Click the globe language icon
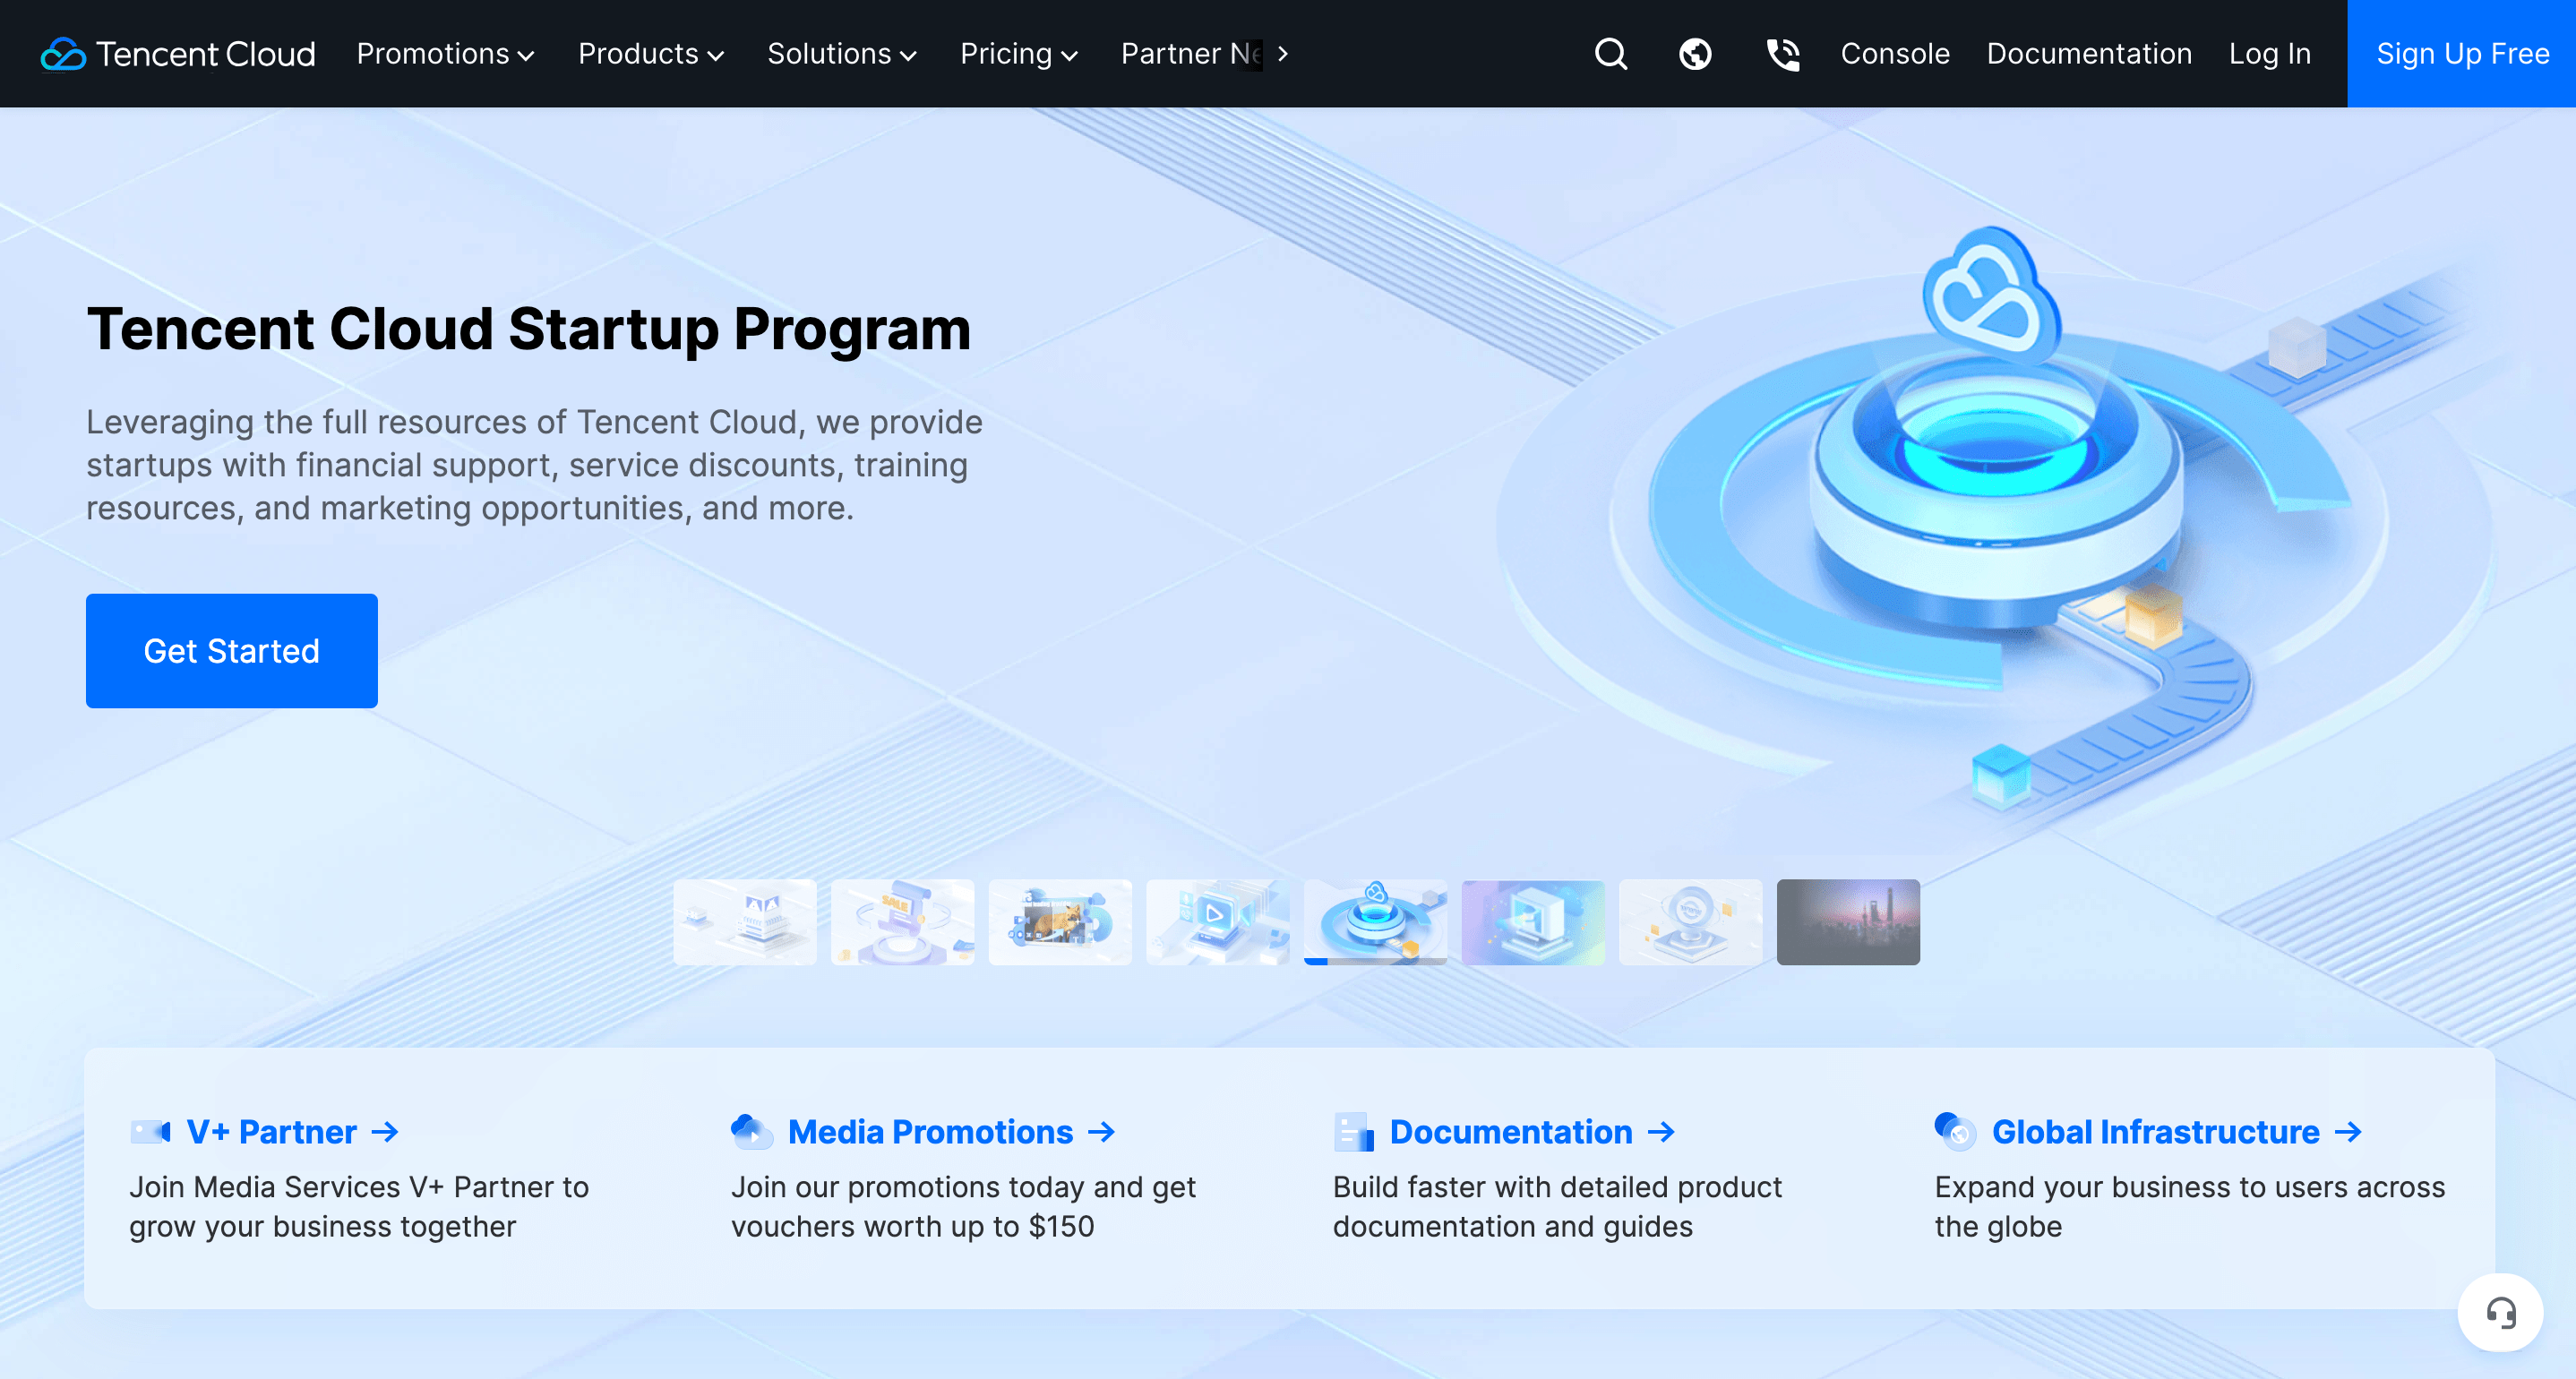This screenshot has height=1379, width=2576. point(1695,54)
